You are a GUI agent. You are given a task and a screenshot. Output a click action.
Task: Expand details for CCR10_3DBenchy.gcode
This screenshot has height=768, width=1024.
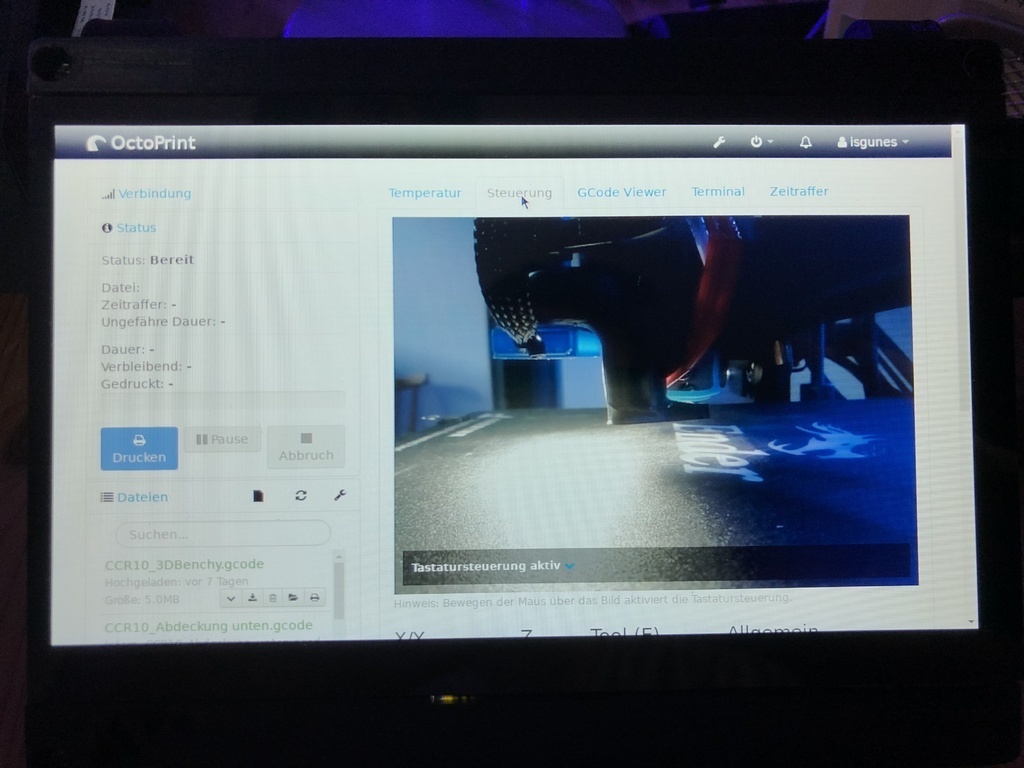click(231, 598)
